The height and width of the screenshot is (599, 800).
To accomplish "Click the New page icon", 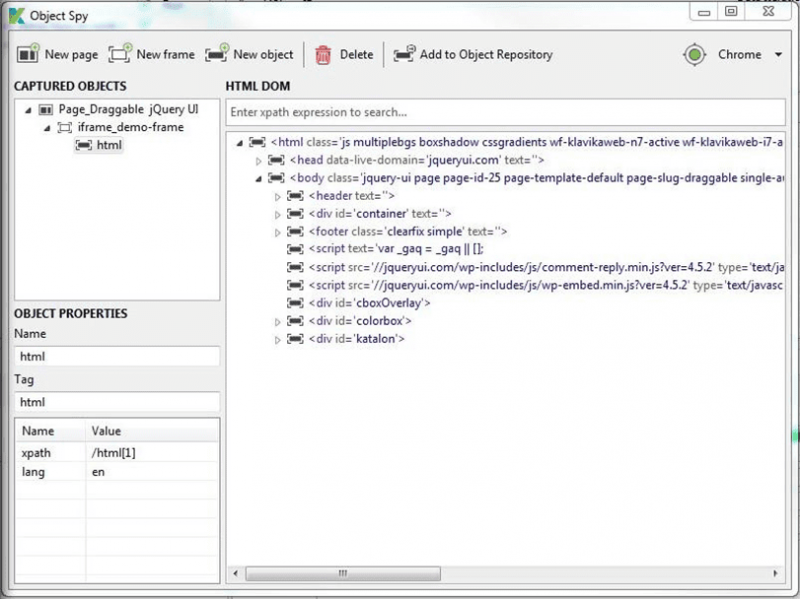I will (28, 54).
